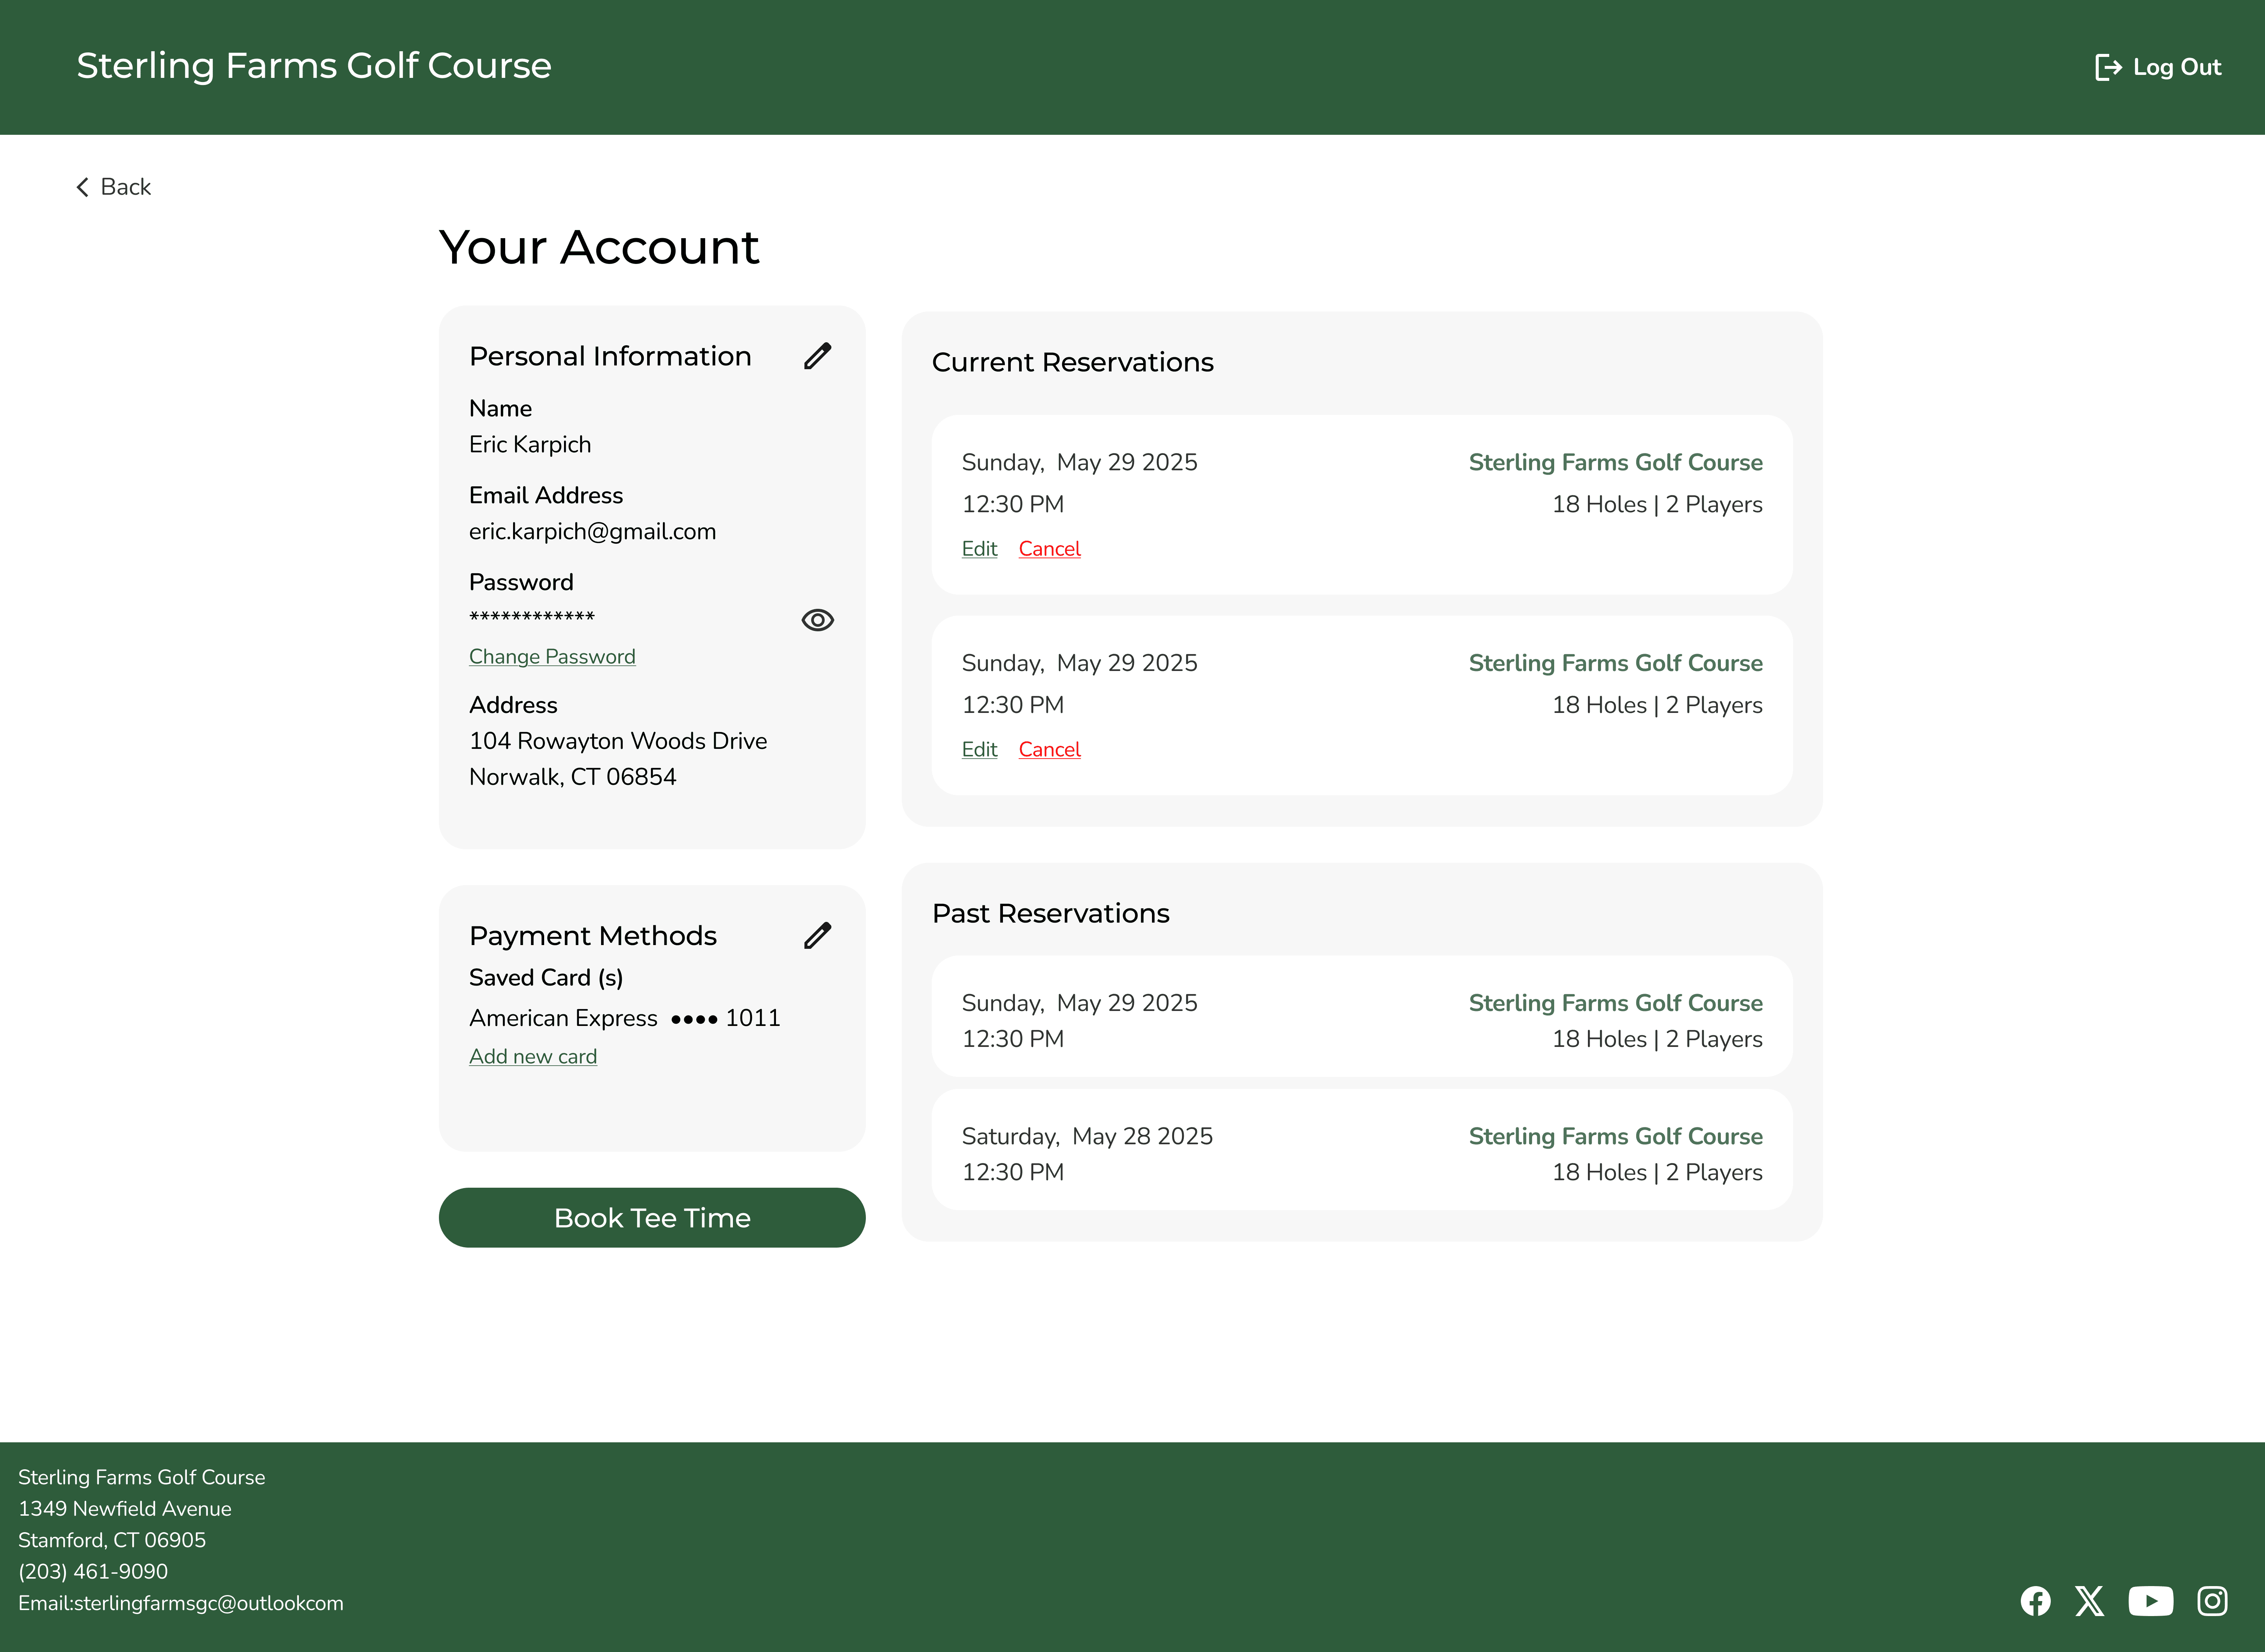Open the X social media icon

point(2089,1601)
